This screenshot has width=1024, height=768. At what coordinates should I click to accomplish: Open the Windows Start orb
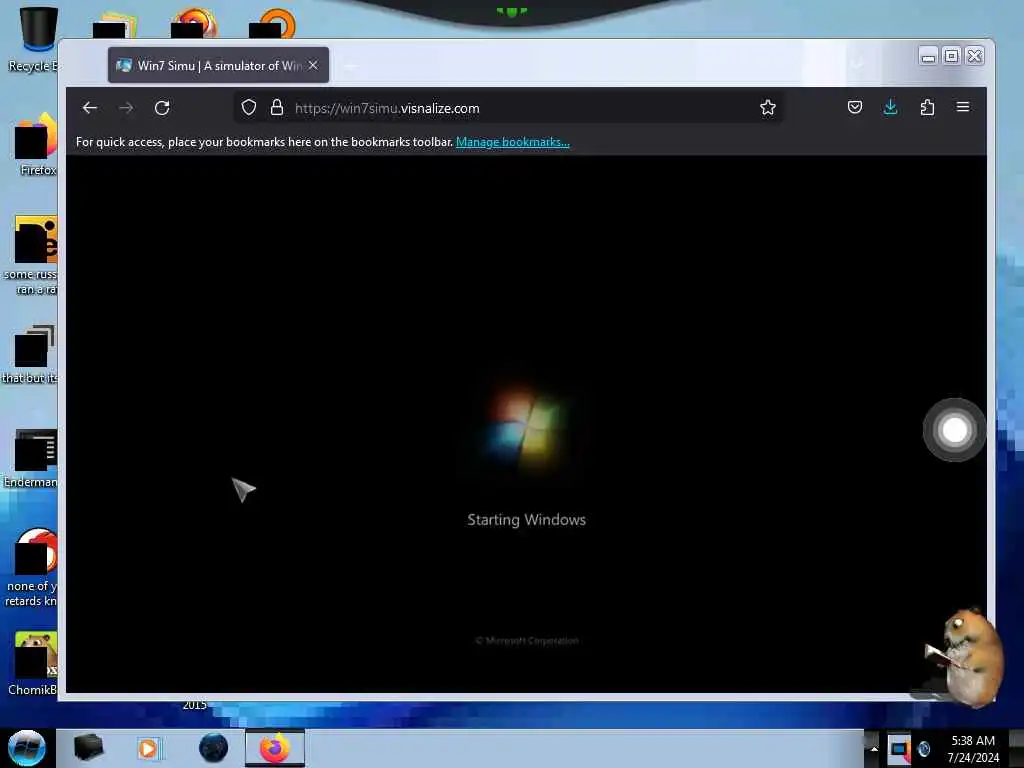[27, 748]
